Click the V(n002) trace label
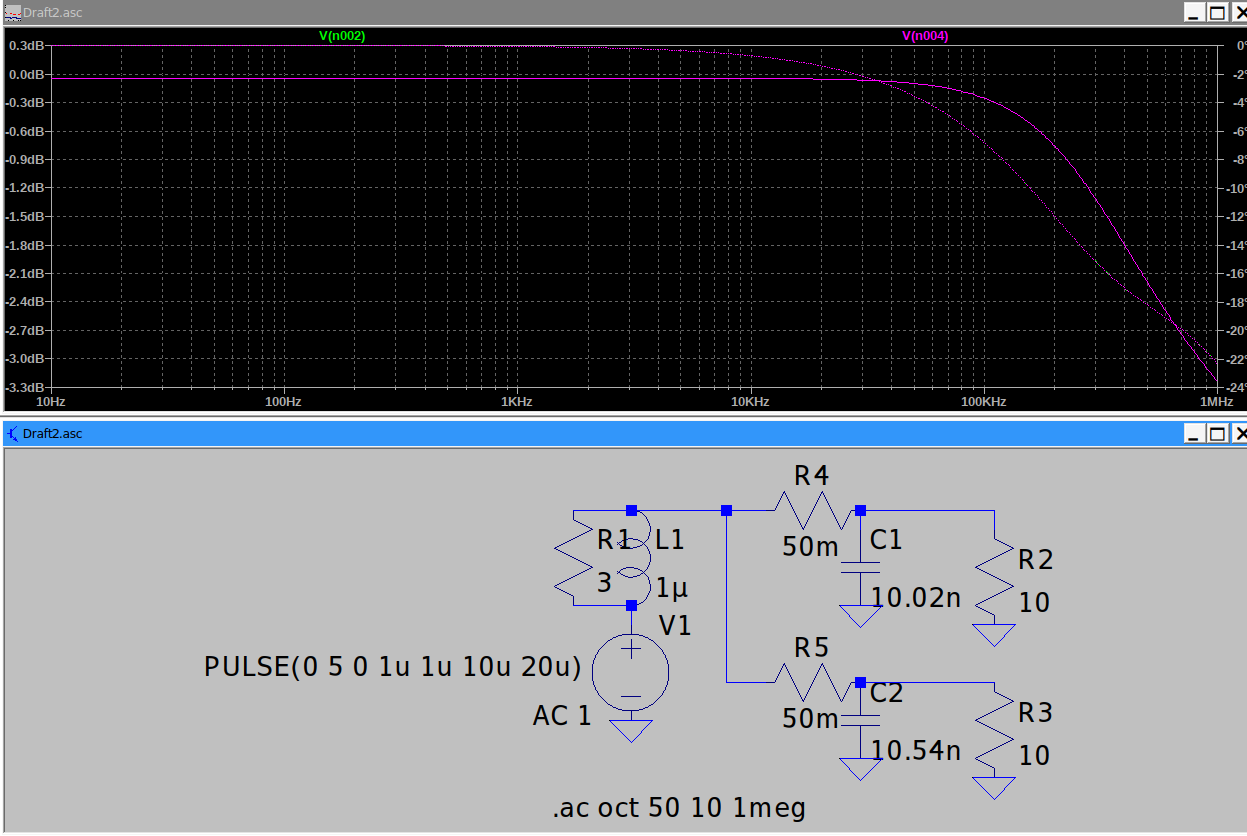 point(342,36)
